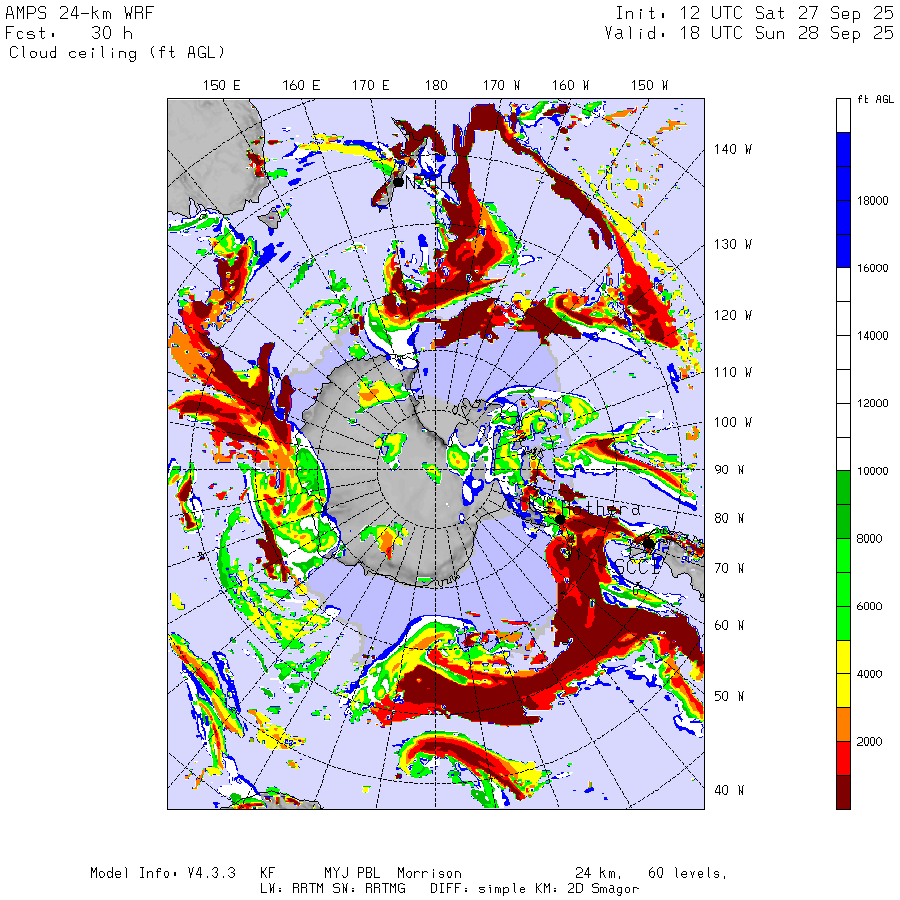Click the '60 levels,' model info text

tap(688, 874)
